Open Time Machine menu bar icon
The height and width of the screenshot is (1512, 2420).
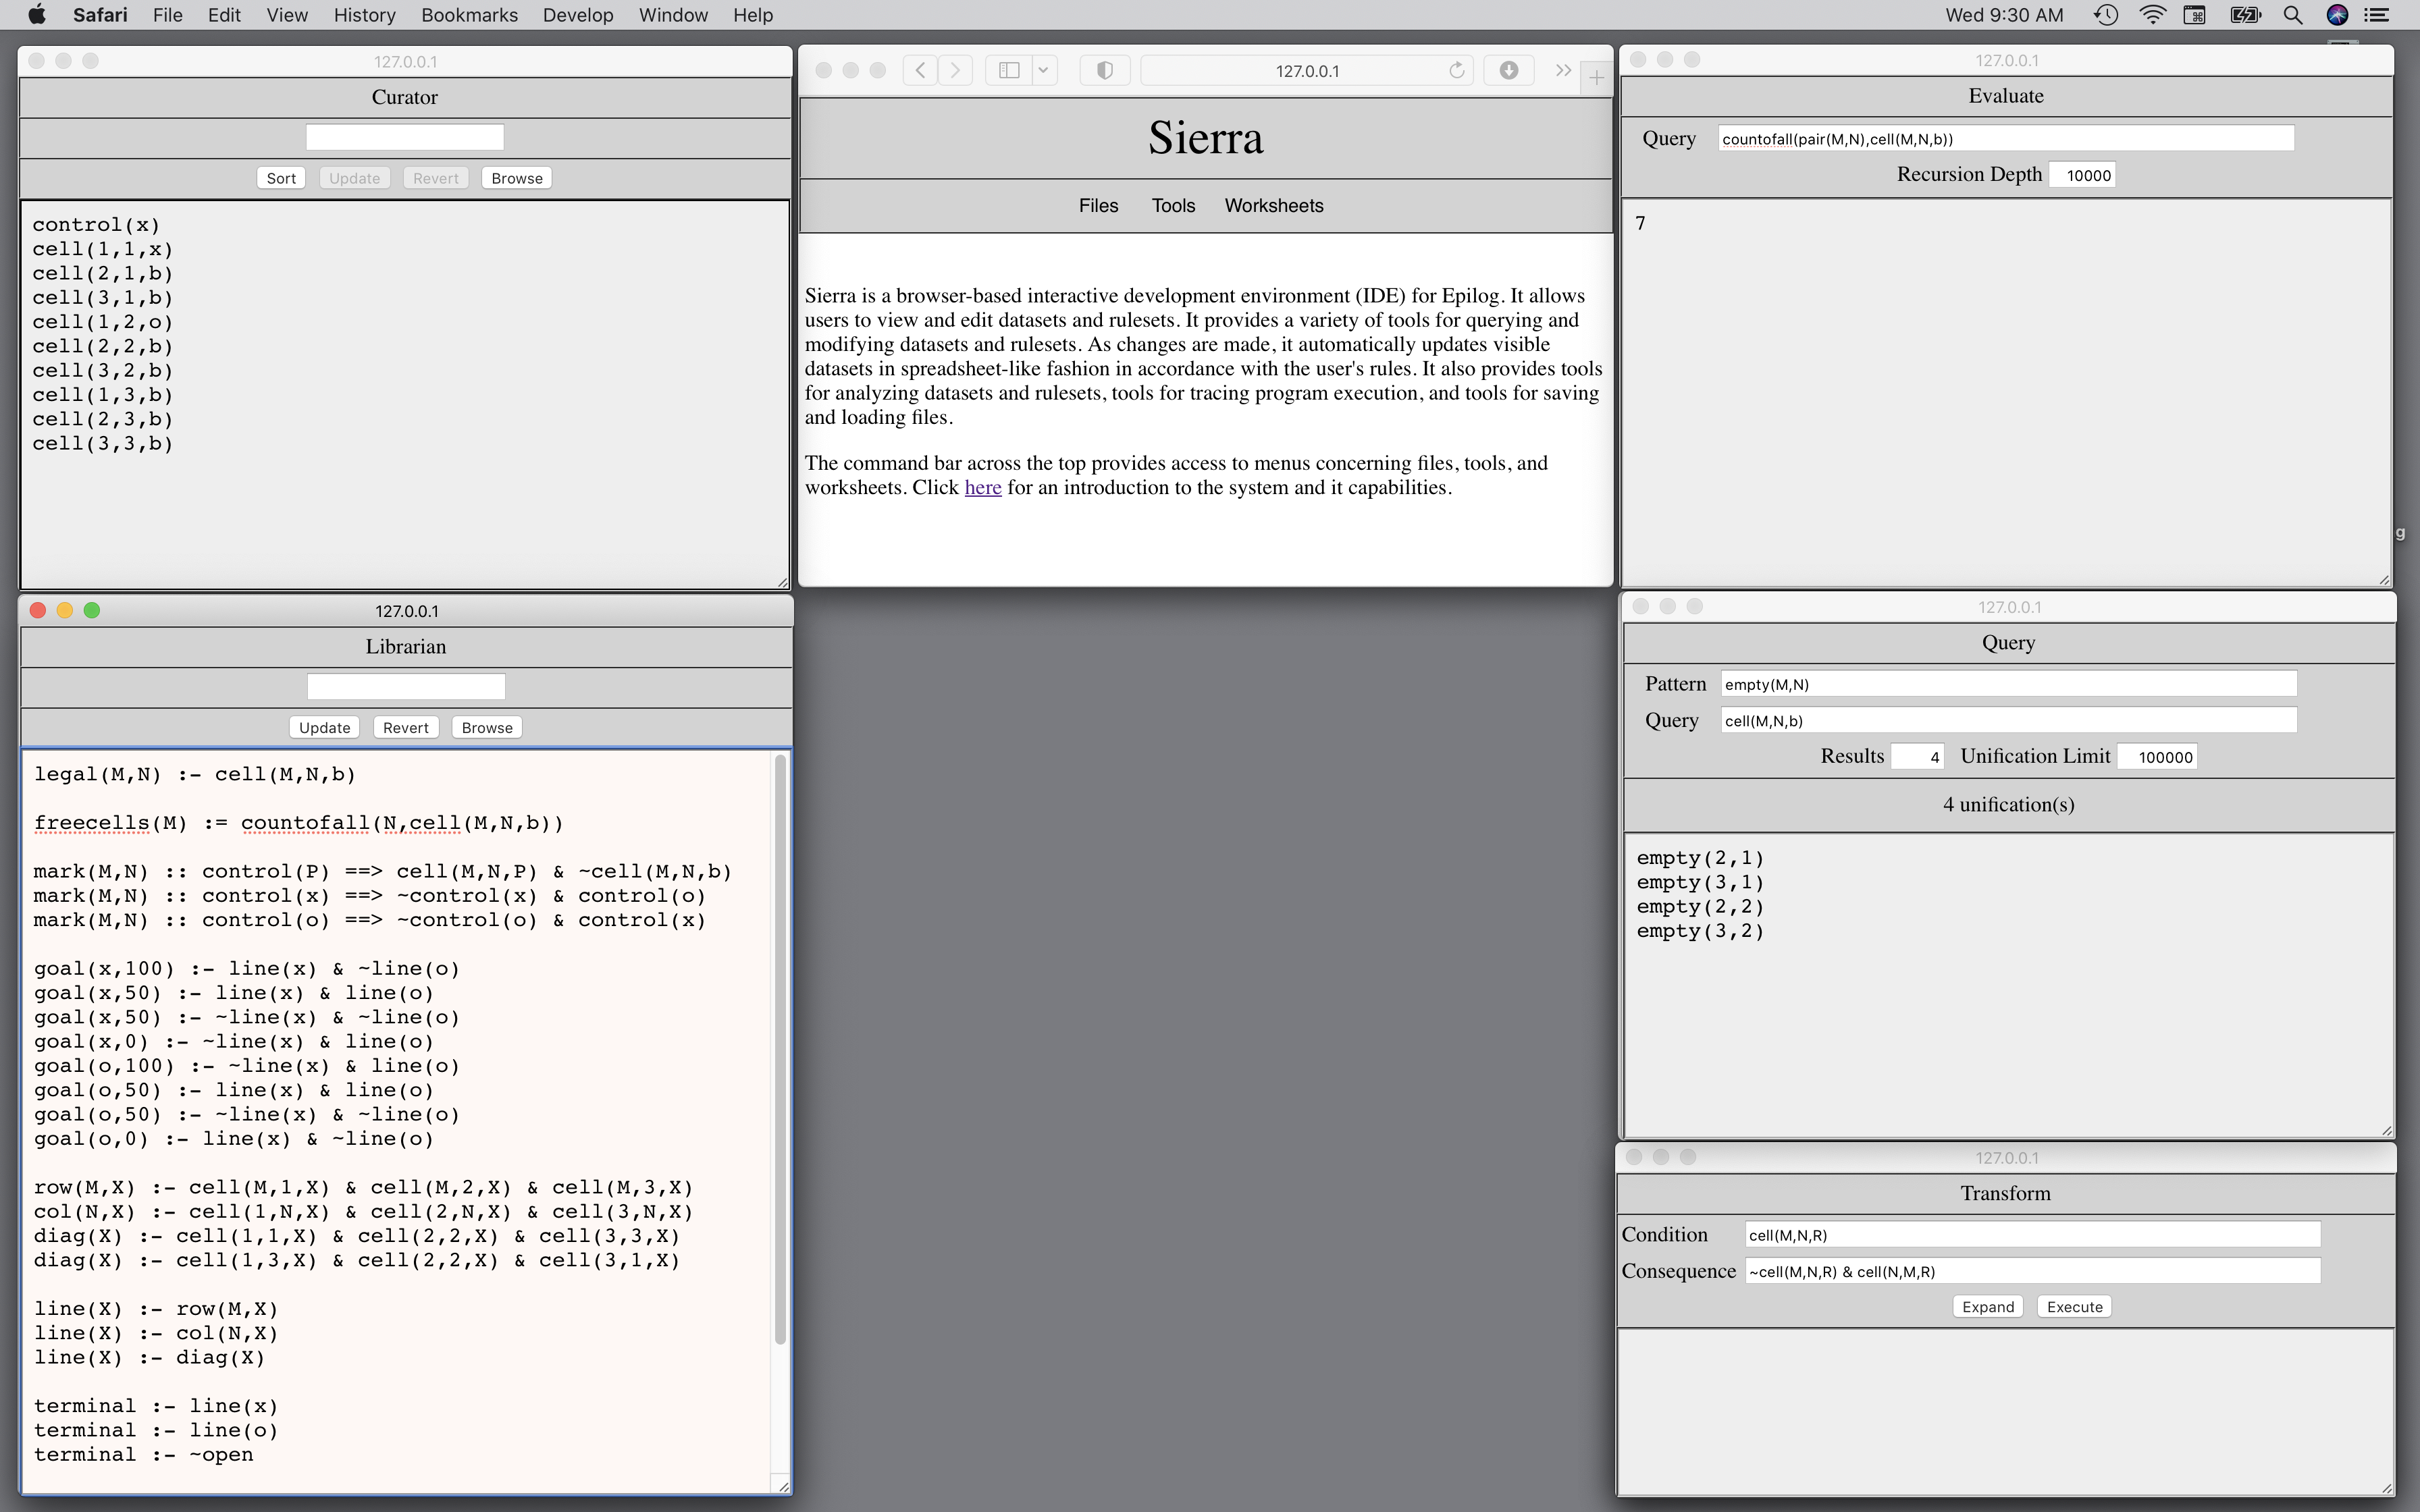click(2106, 15)
